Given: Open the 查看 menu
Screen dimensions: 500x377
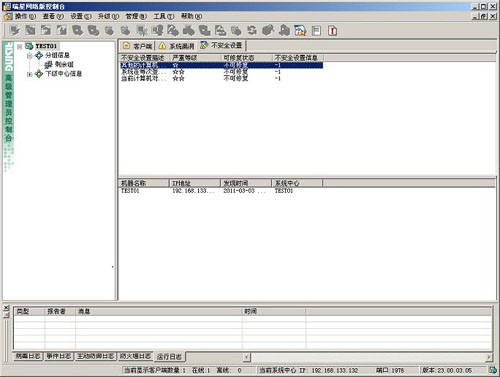Looking at the screenshot, I should (53, 16).
